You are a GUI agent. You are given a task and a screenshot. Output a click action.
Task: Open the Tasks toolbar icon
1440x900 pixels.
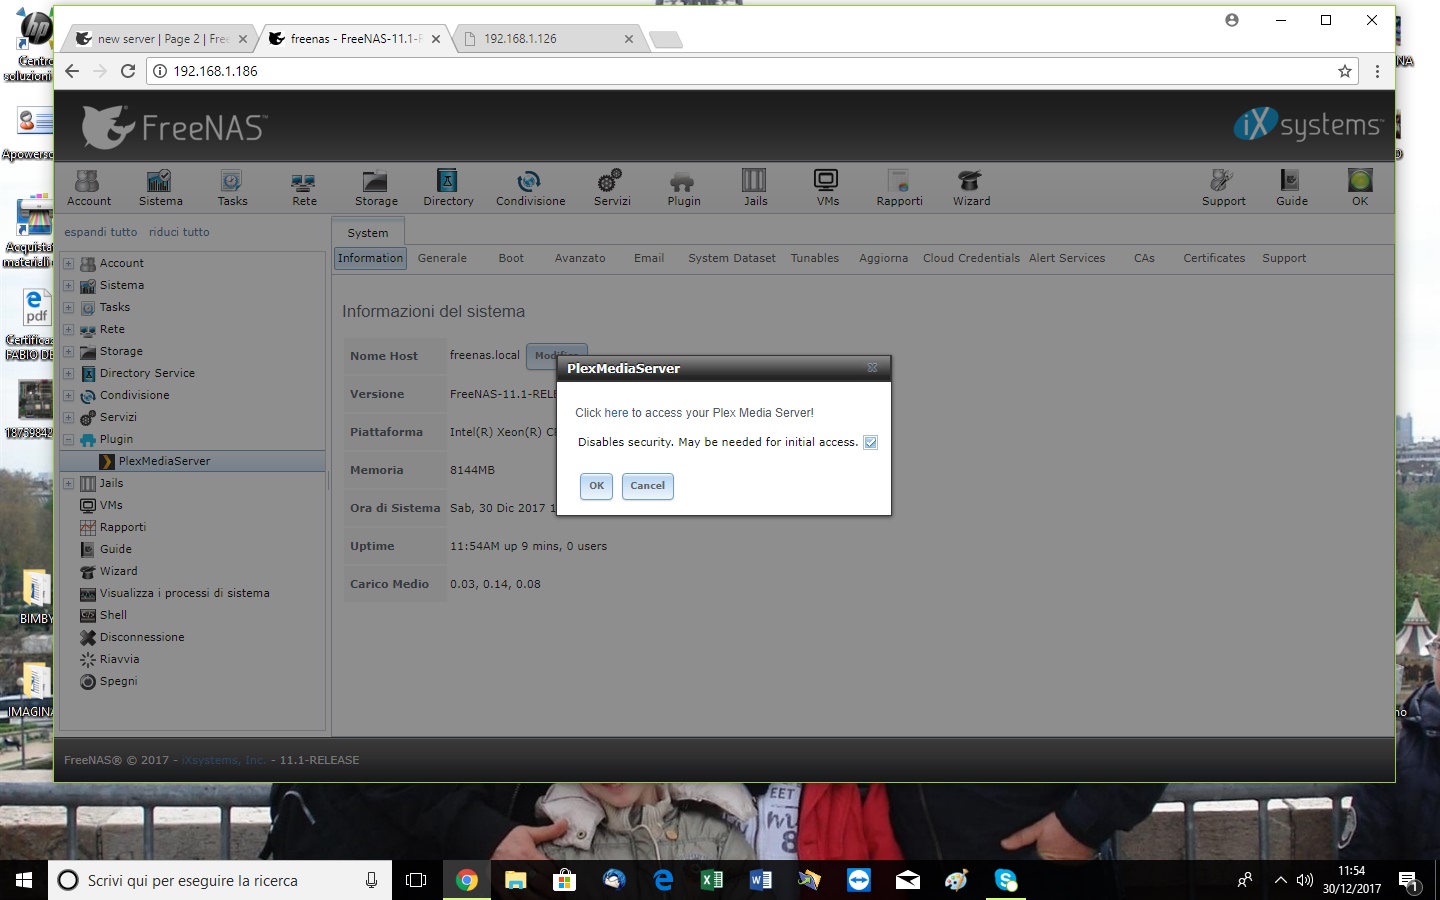232,188
